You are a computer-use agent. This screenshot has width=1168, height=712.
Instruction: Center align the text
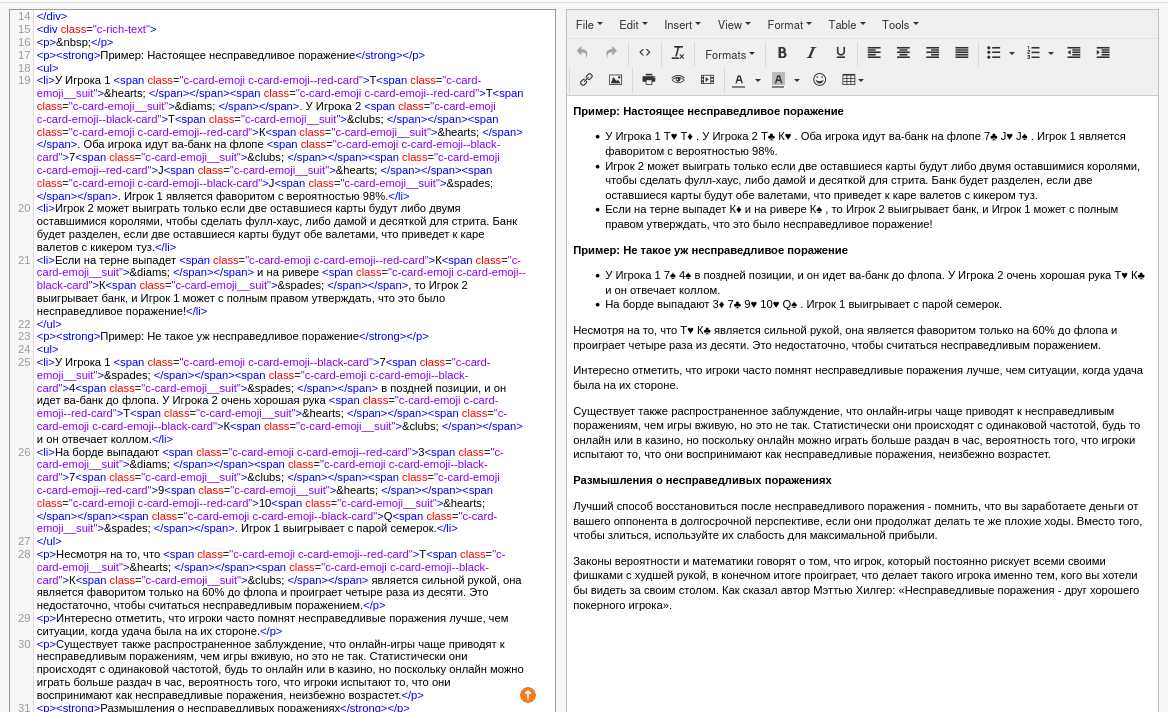click(903, 53)
